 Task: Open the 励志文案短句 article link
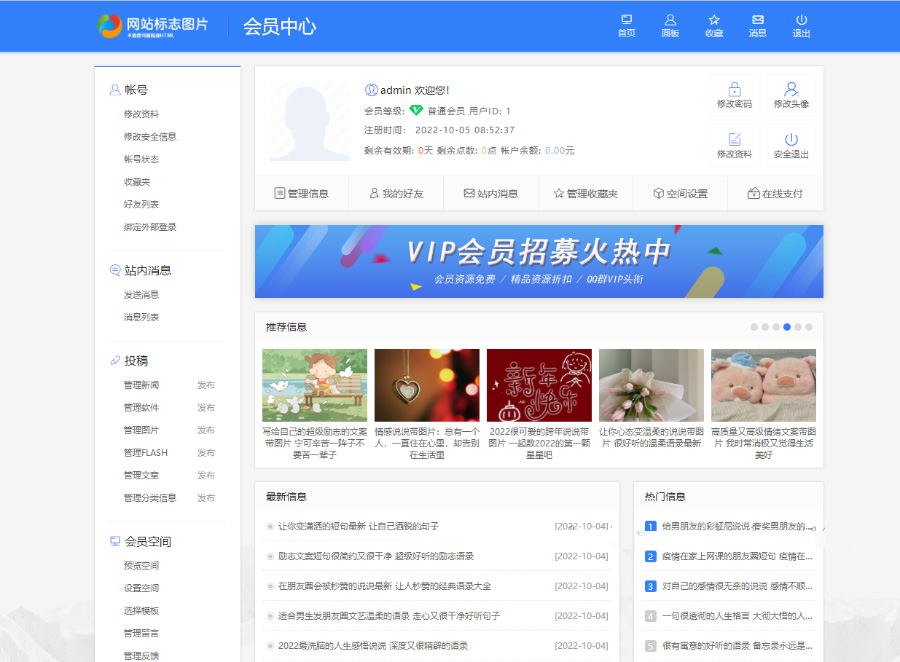coord(375,556)
